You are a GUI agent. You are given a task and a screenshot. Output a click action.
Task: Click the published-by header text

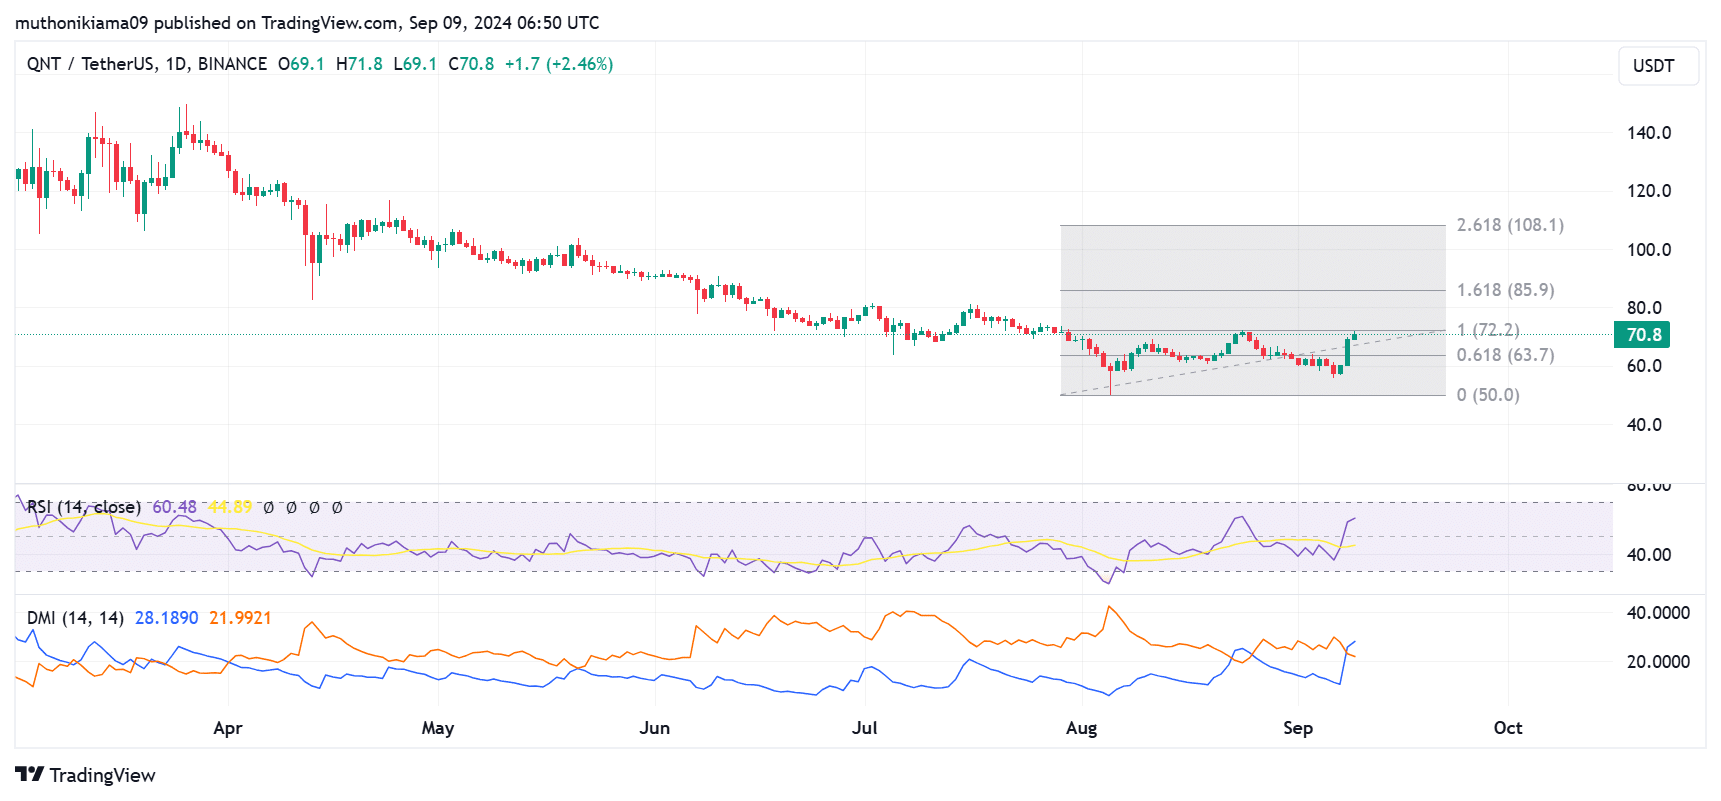click(x=307, y=22)
